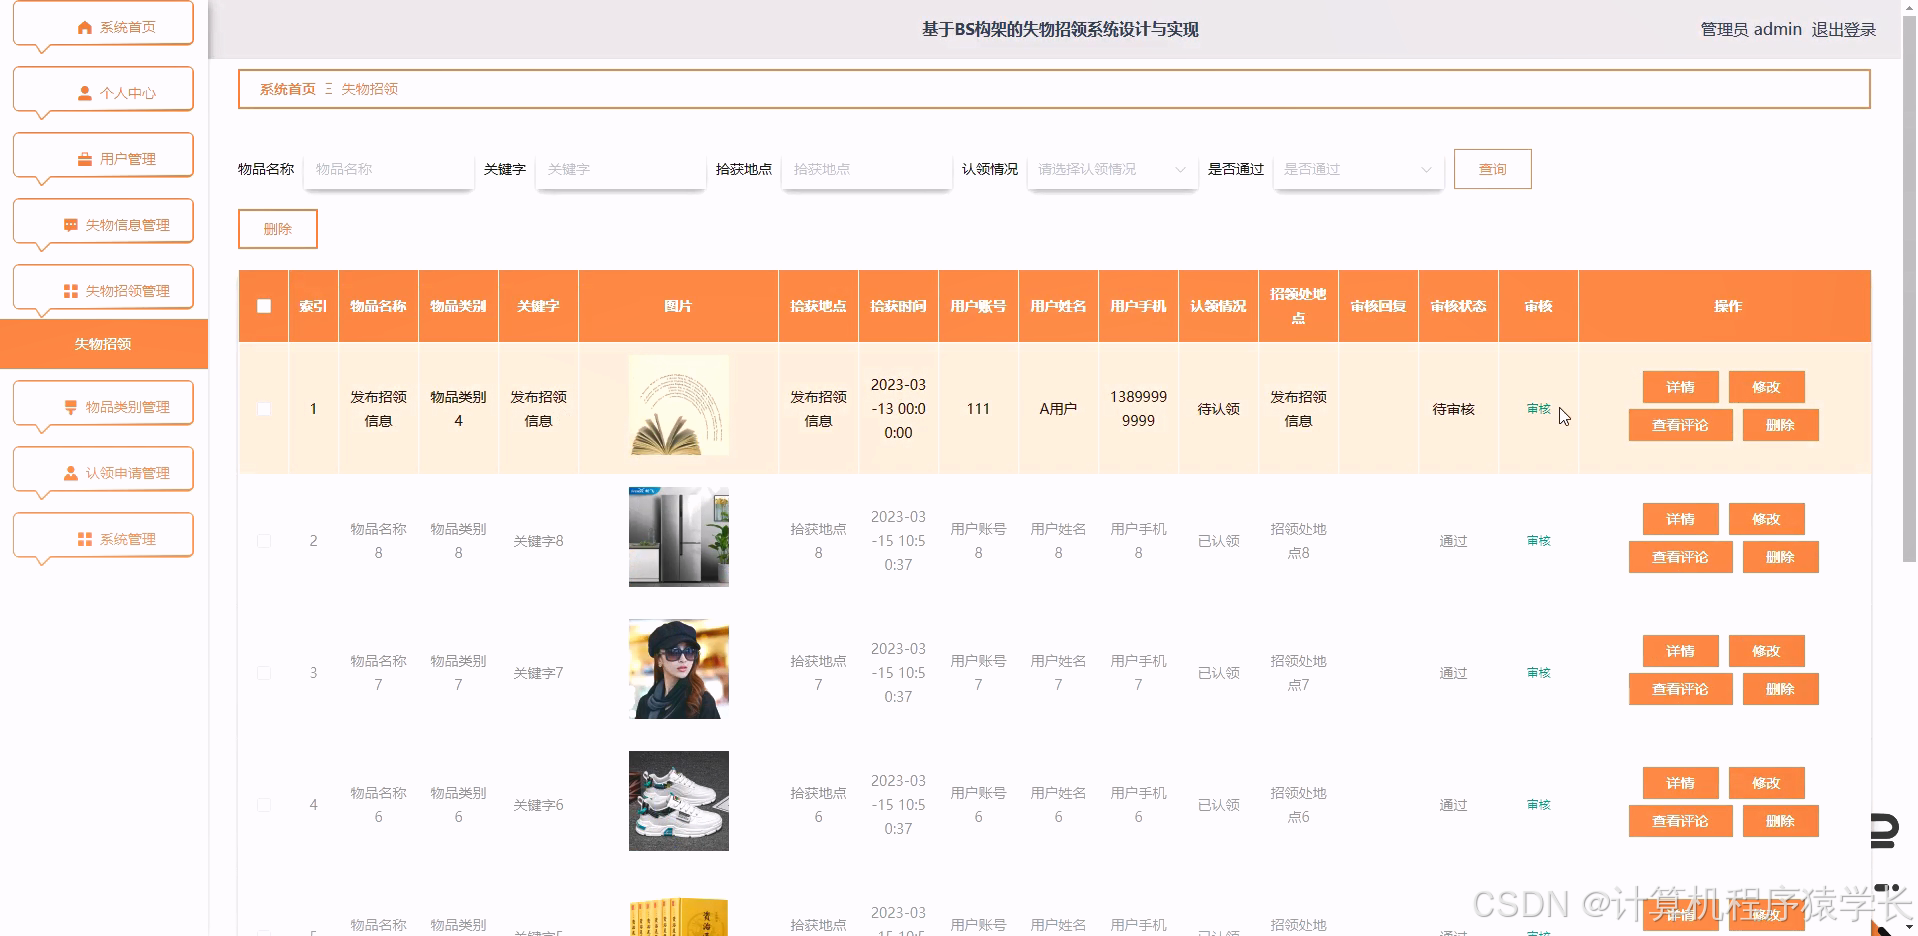
Task: Click 删除 for row 2
Action: 1780,557
